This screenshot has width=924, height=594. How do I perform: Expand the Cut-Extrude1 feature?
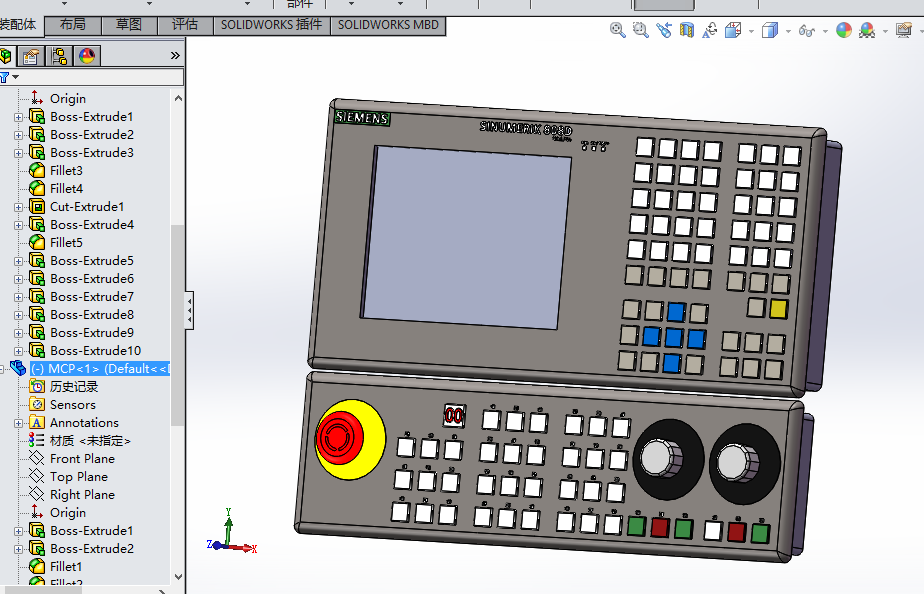coord(18,207)
